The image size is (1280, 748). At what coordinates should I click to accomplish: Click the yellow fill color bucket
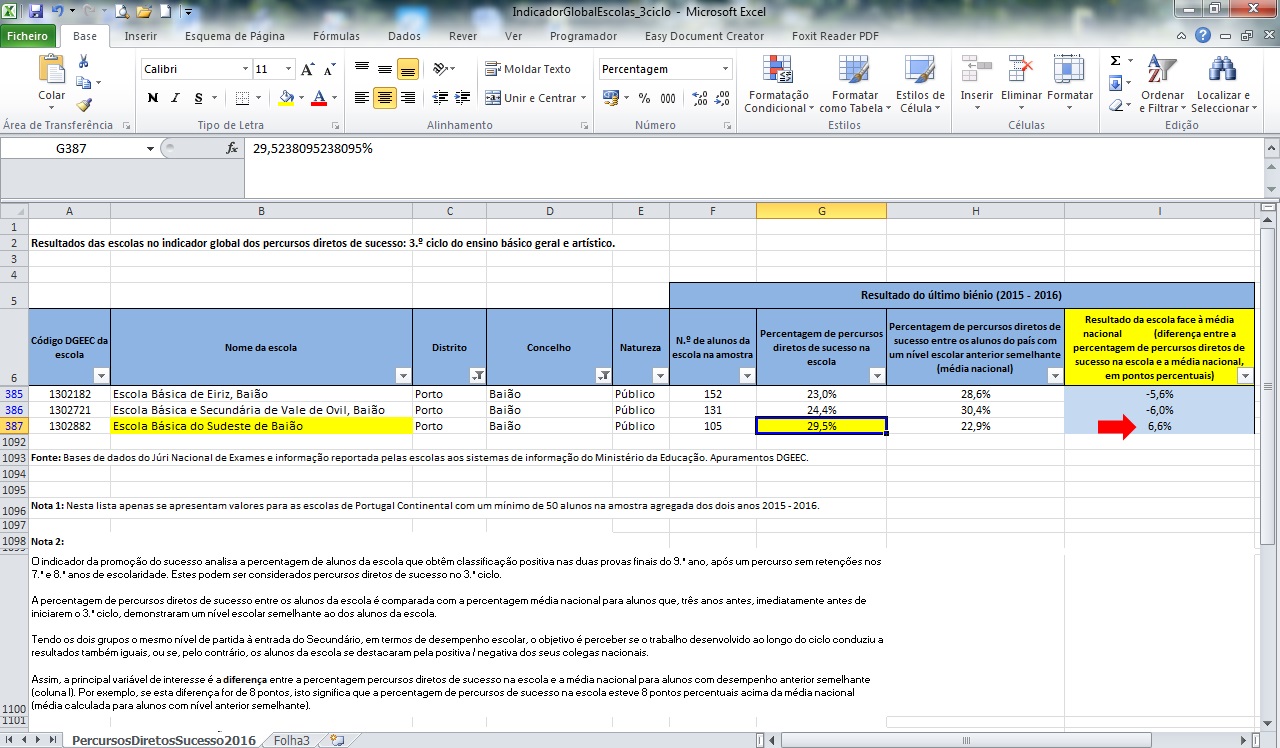coord(287,98)
